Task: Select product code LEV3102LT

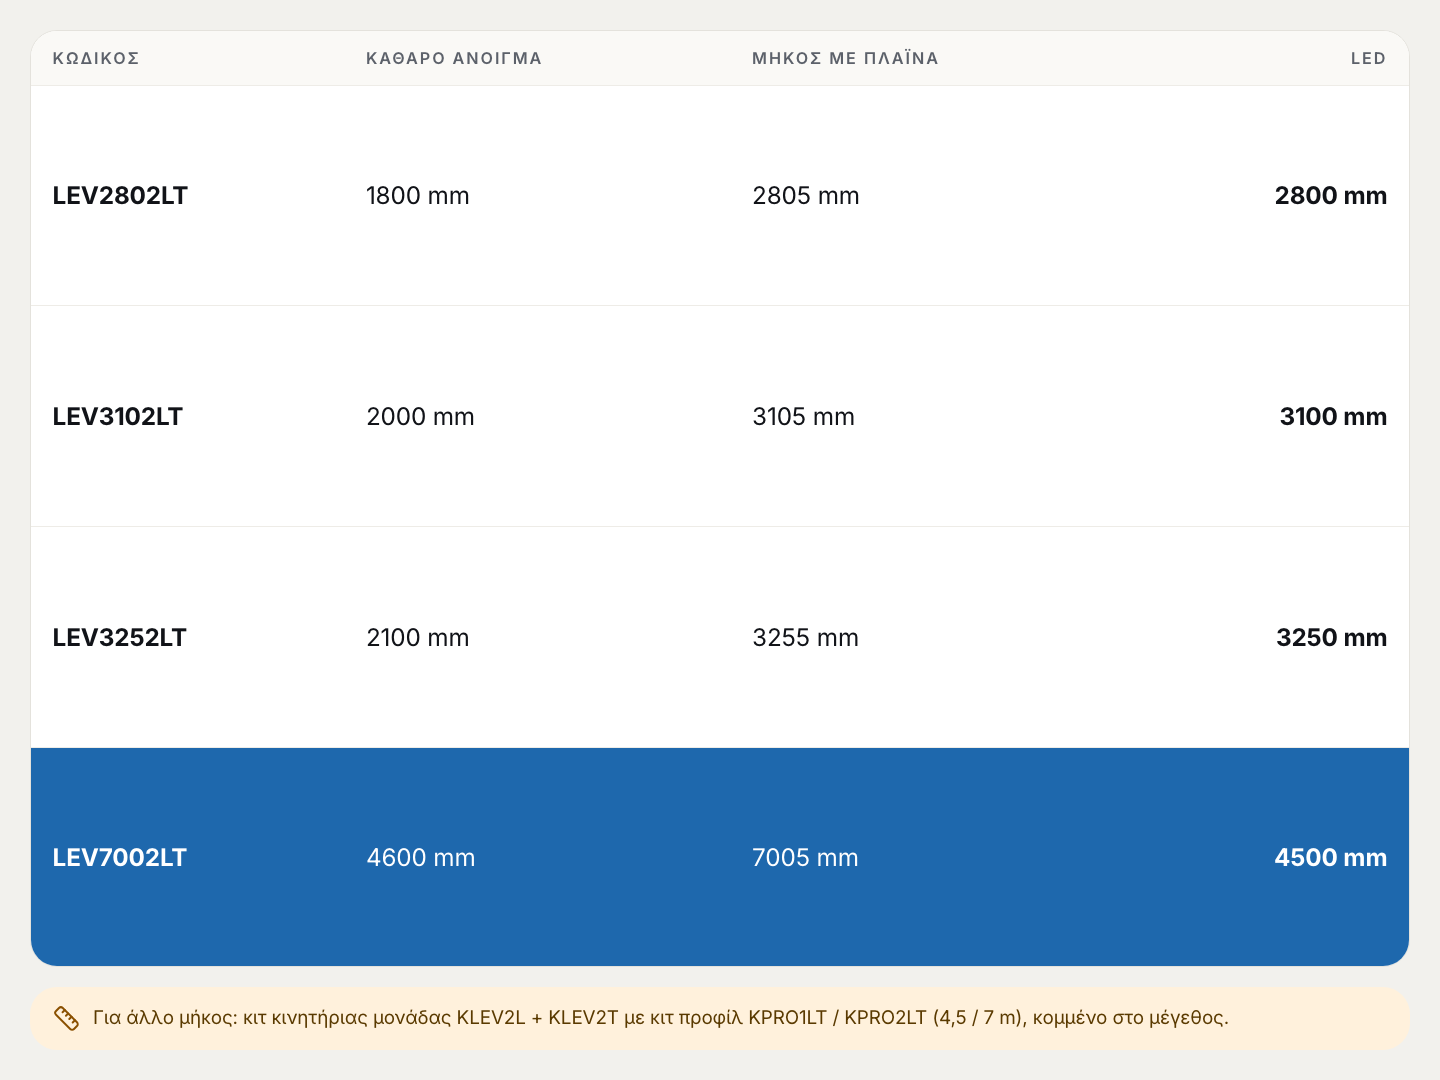Action: [118, 416]
